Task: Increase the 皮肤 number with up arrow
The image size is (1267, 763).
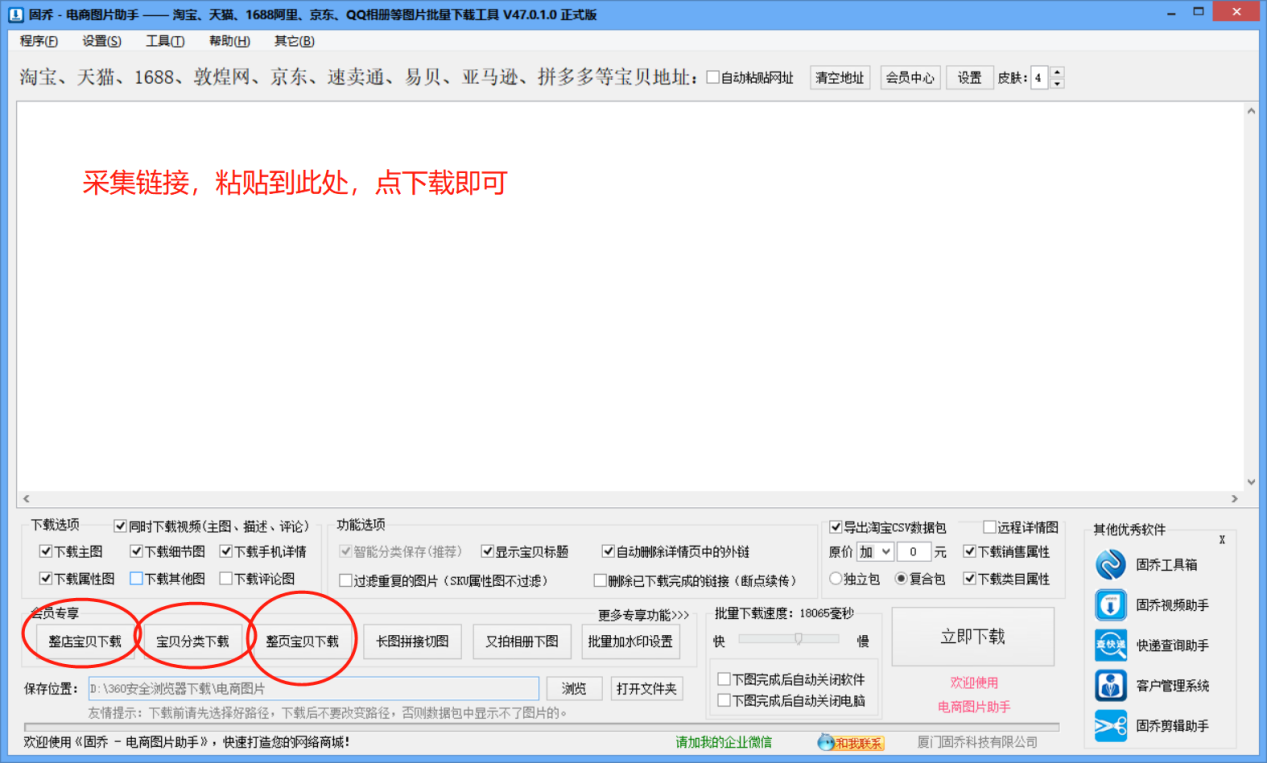Action: point(1057,73)
